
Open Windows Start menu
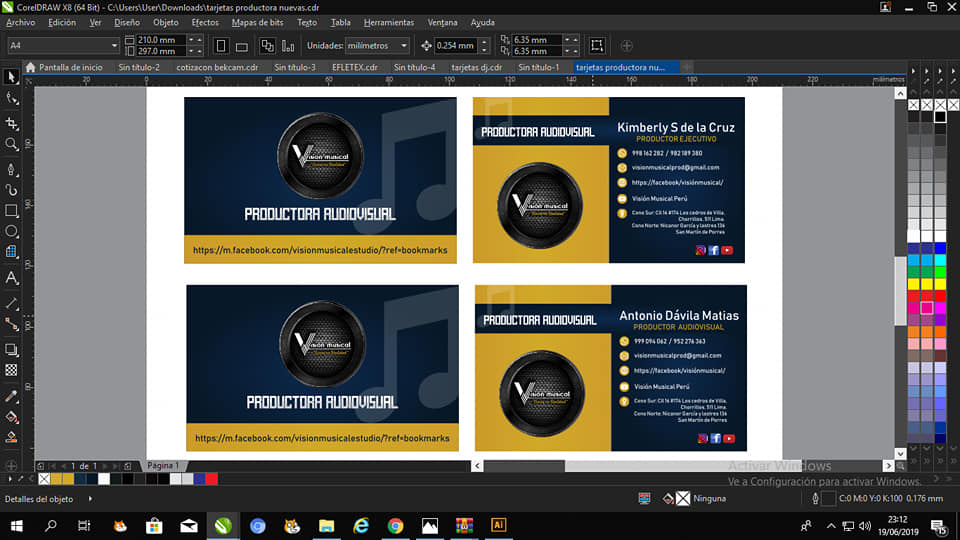click(x=17, y=525)
